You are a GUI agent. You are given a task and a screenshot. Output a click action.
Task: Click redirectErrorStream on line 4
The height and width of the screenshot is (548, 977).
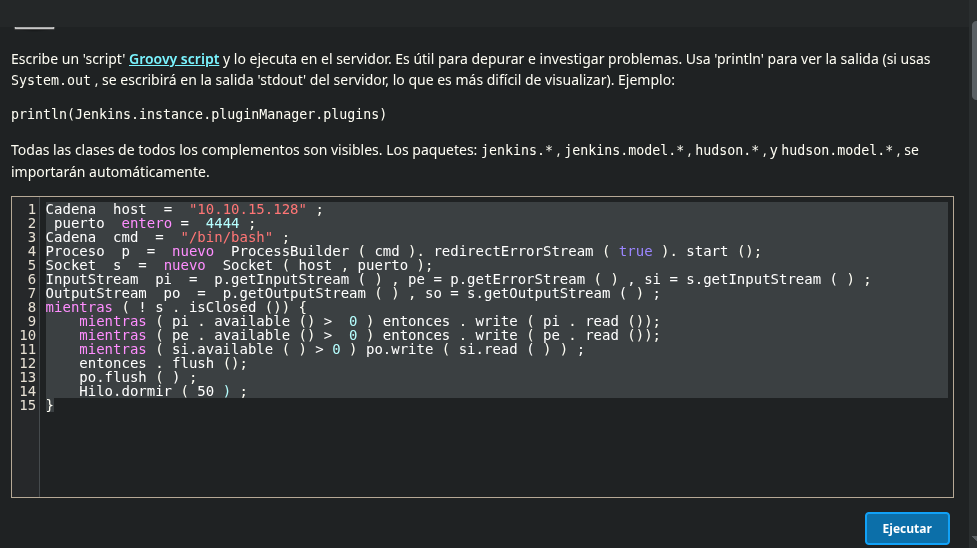pos(513,251)
